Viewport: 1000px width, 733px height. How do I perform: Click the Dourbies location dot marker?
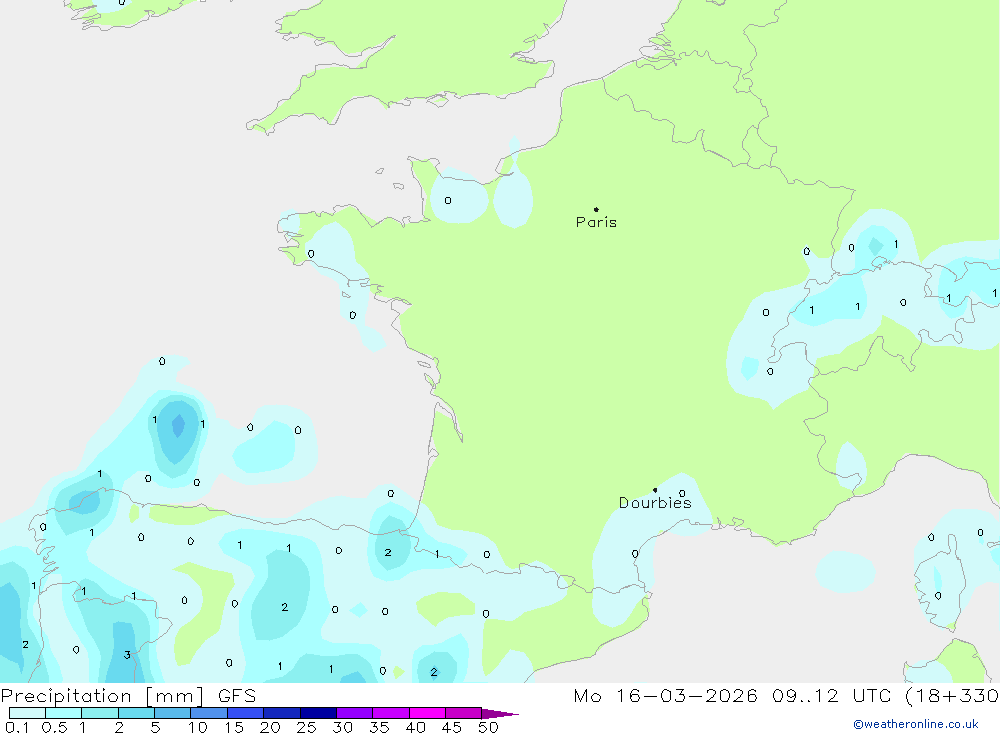coord(655,490)
